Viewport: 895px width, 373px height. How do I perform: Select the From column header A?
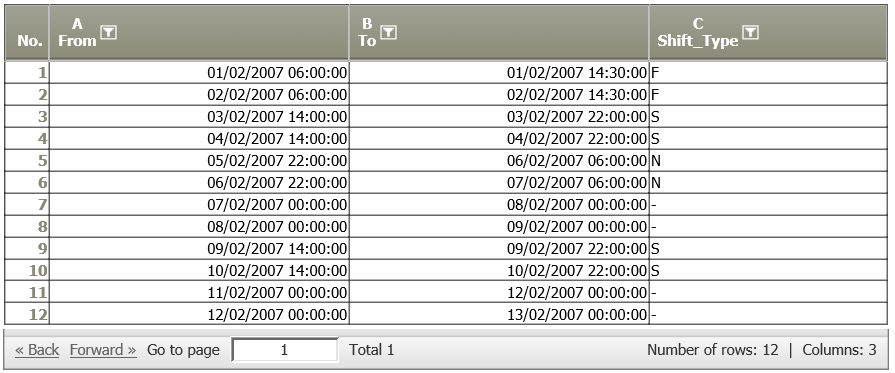(199, 33)
